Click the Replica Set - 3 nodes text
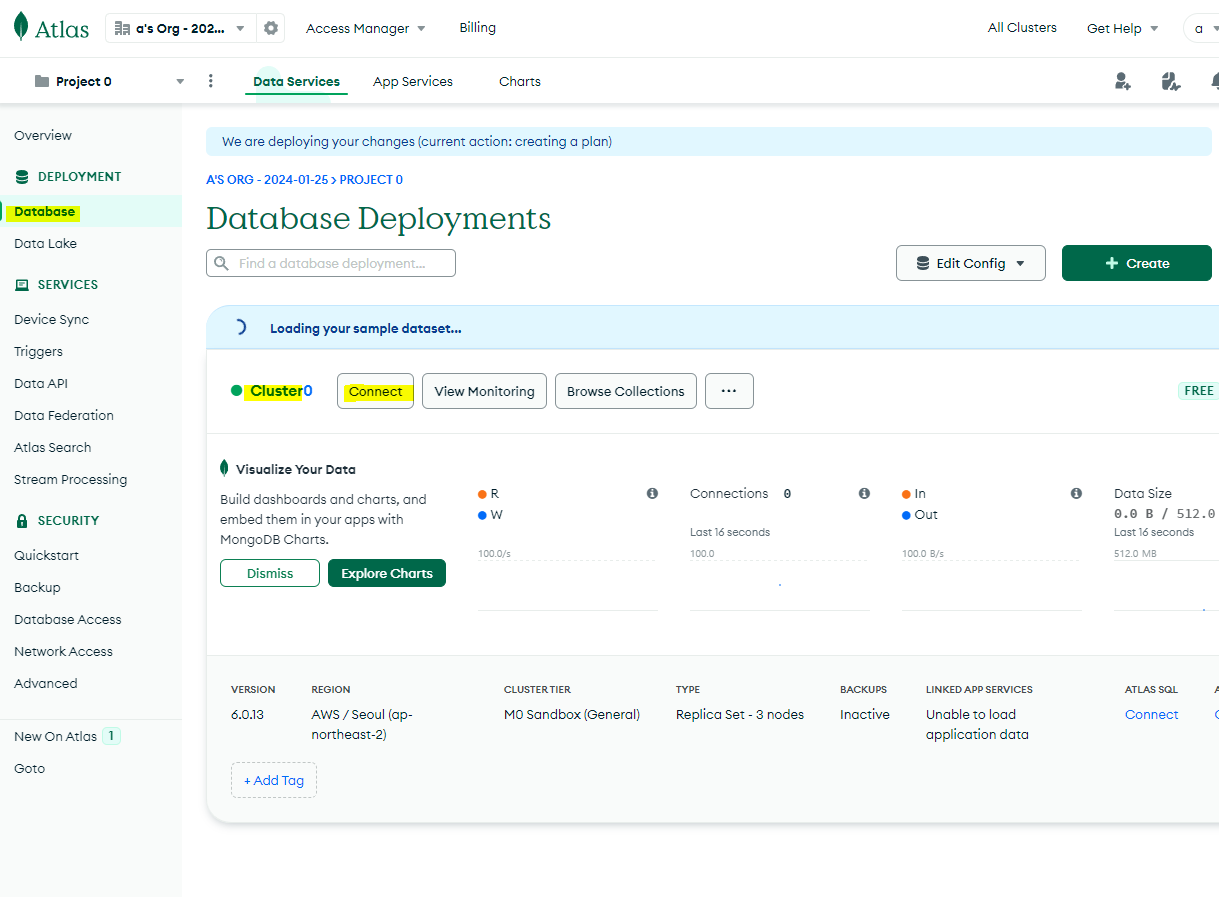 pyautogui.click(x=740, y=714)
